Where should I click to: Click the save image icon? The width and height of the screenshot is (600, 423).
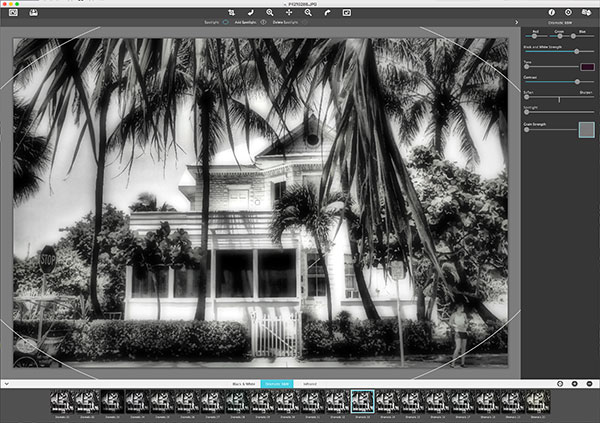pyautogui.click(x=34, y=13)
